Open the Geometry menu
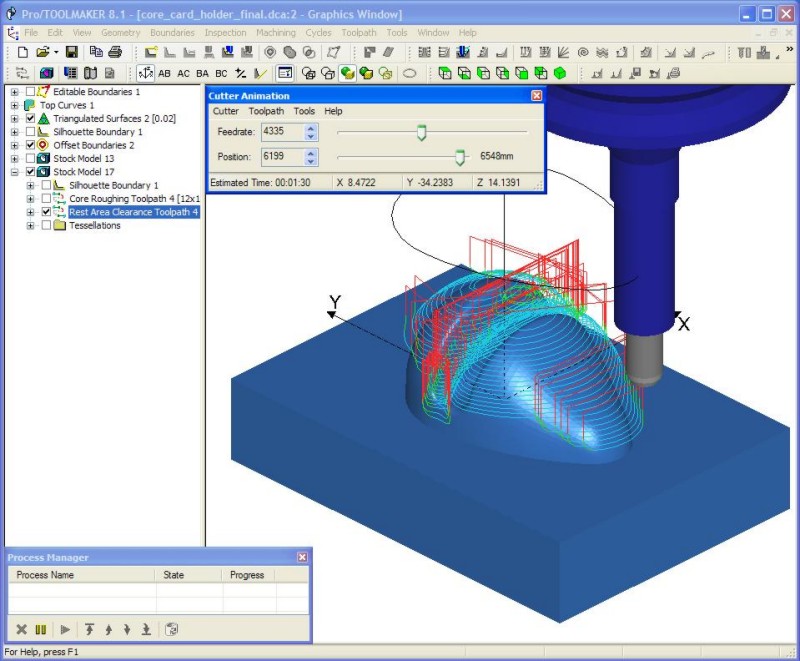This screenshot has height=661, width=800. pyautogui.click(x=120, y=33)
